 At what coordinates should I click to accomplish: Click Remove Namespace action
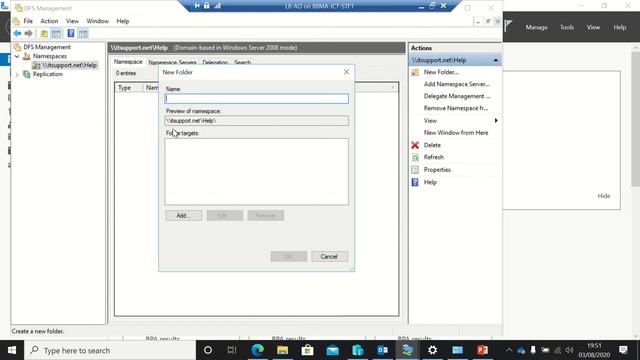(456, 108)
